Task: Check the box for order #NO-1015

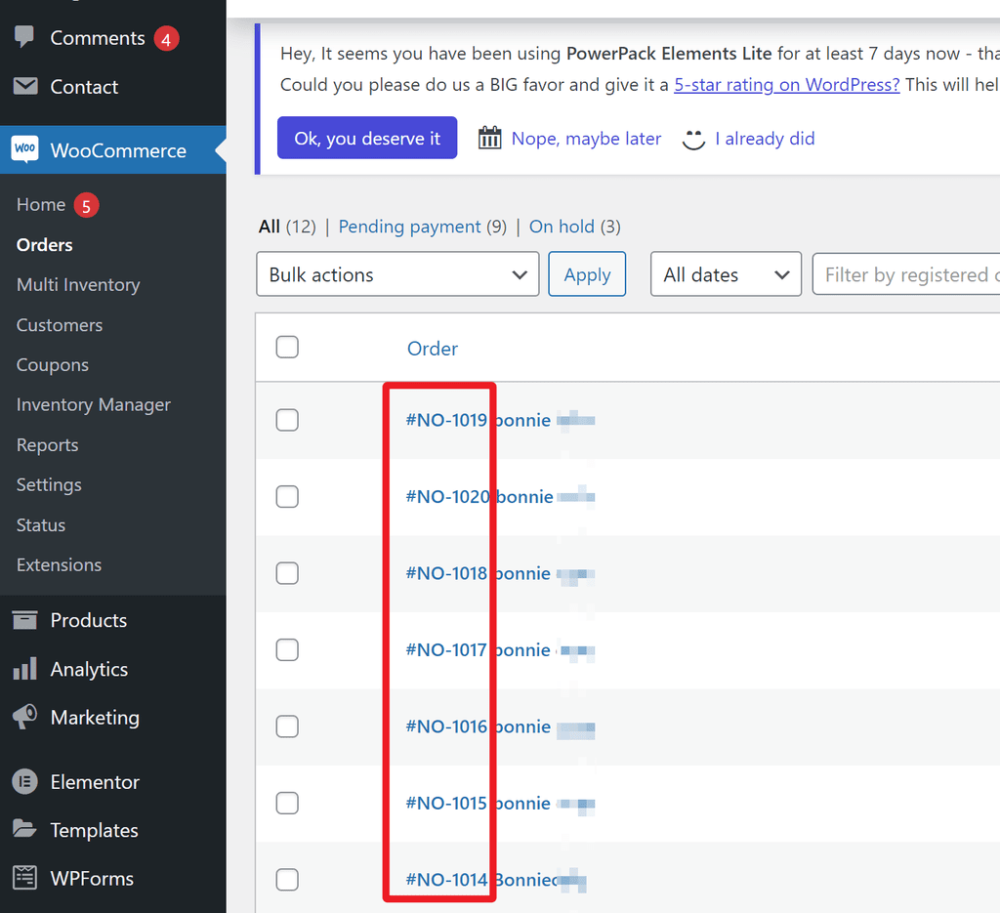Action: 287,803
